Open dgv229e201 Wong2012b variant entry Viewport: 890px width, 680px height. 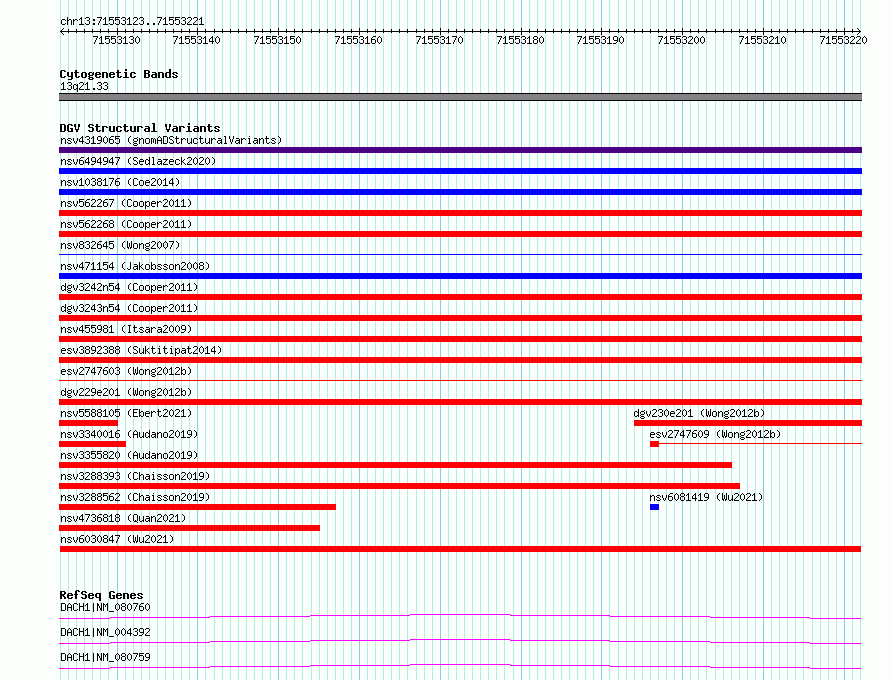(x=126, y=392)
